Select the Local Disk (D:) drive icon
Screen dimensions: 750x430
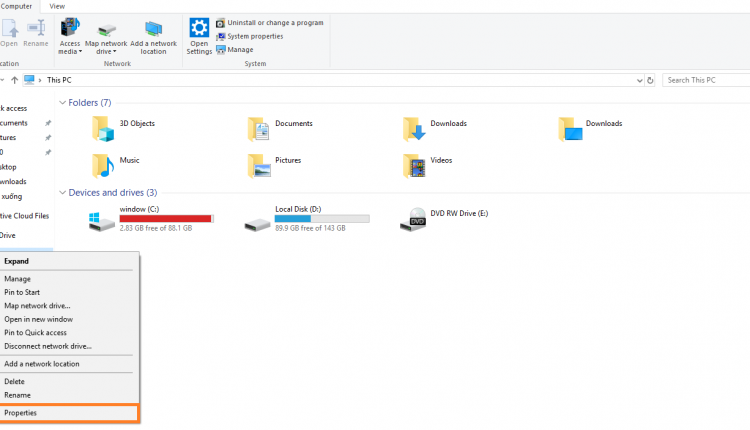click(257, 224)
